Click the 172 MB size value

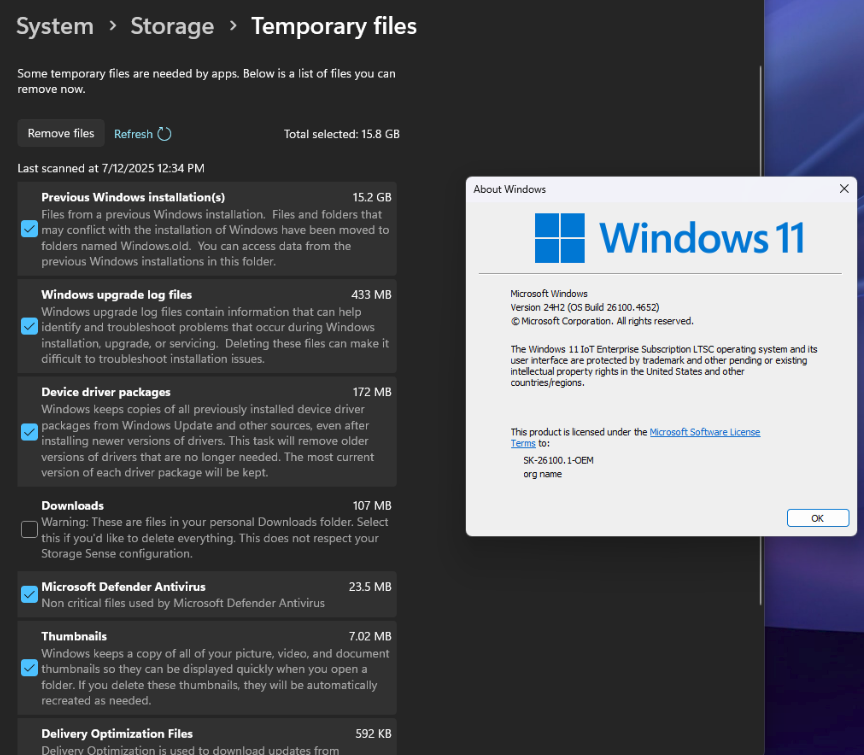tap(372, 392)
